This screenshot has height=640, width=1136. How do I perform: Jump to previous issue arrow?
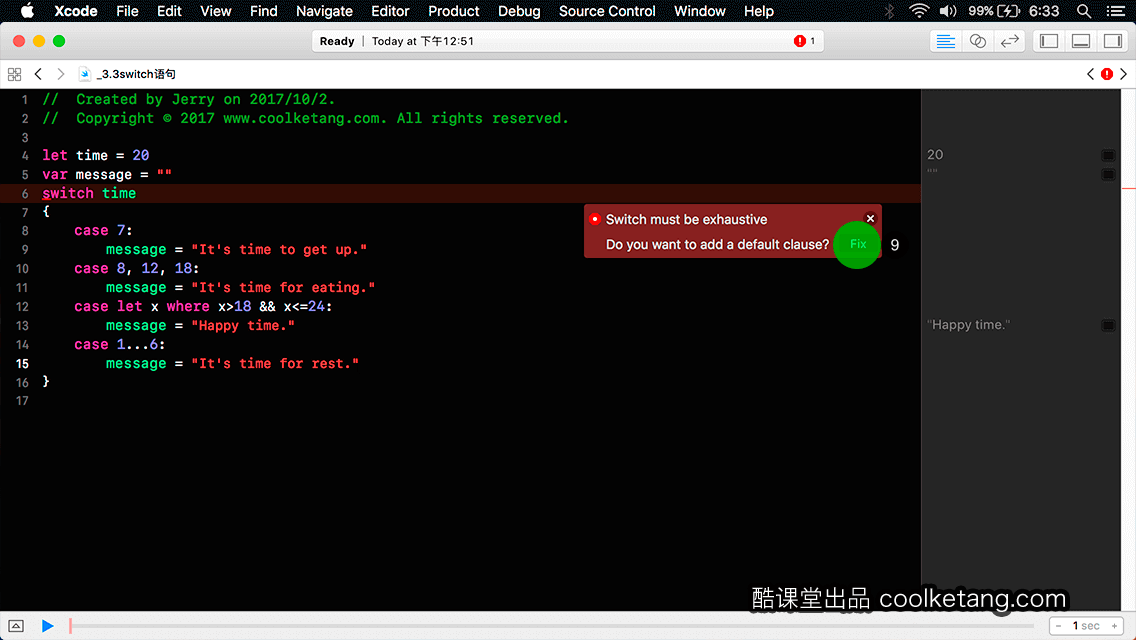point(1090,74)
